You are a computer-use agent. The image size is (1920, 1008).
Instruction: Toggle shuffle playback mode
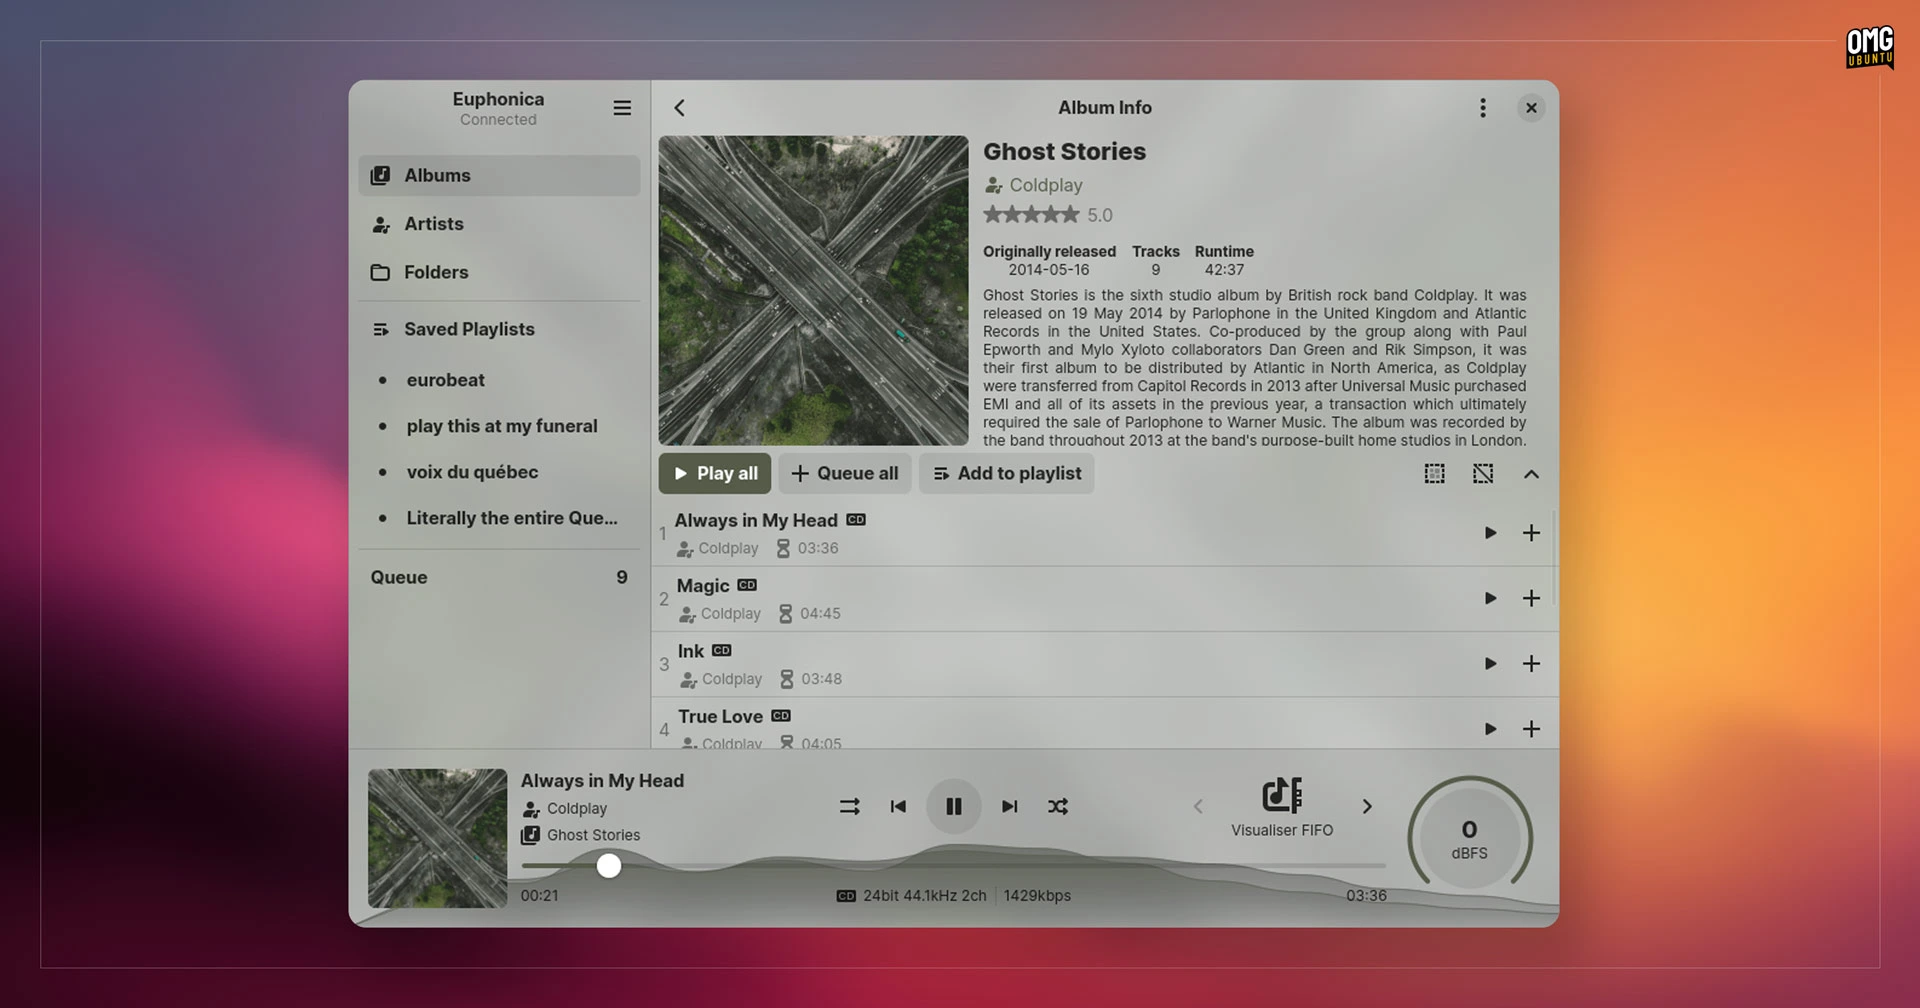(x=1058, y=806)
